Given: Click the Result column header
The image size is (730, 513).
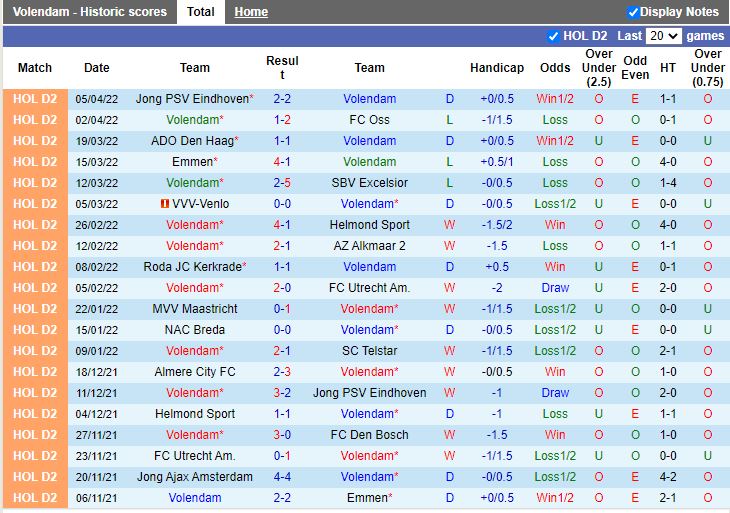Looking at the screenshot, I should [282, 68].
